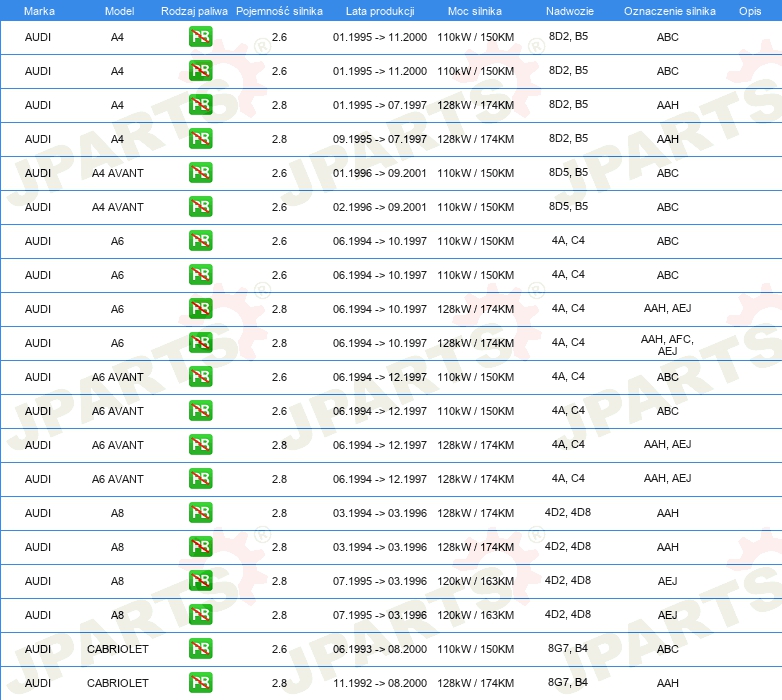Screen dimensions: 782x700
Task: Click 'CABRIOLET' in the 2.6 engine row
Action: 118,649
